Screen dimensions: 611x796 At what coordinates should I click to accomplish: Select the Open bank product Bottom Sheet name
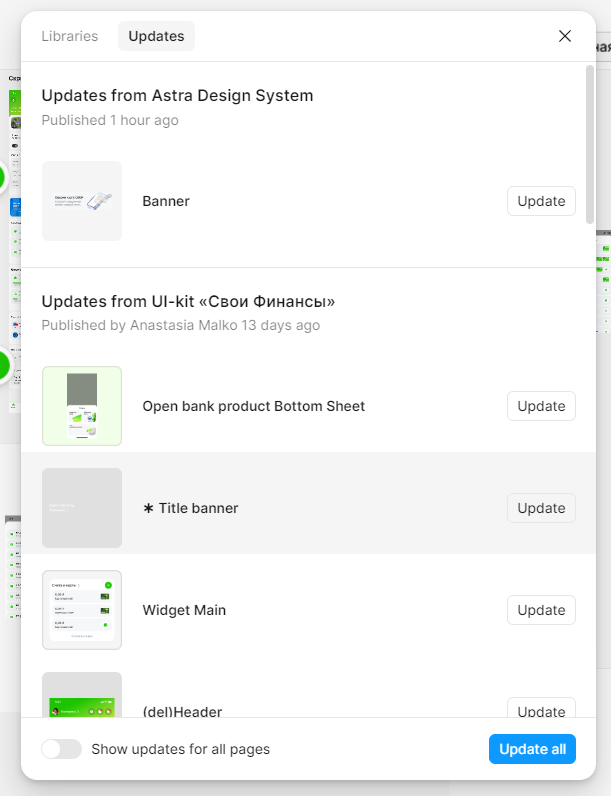[x=254, y=406]
